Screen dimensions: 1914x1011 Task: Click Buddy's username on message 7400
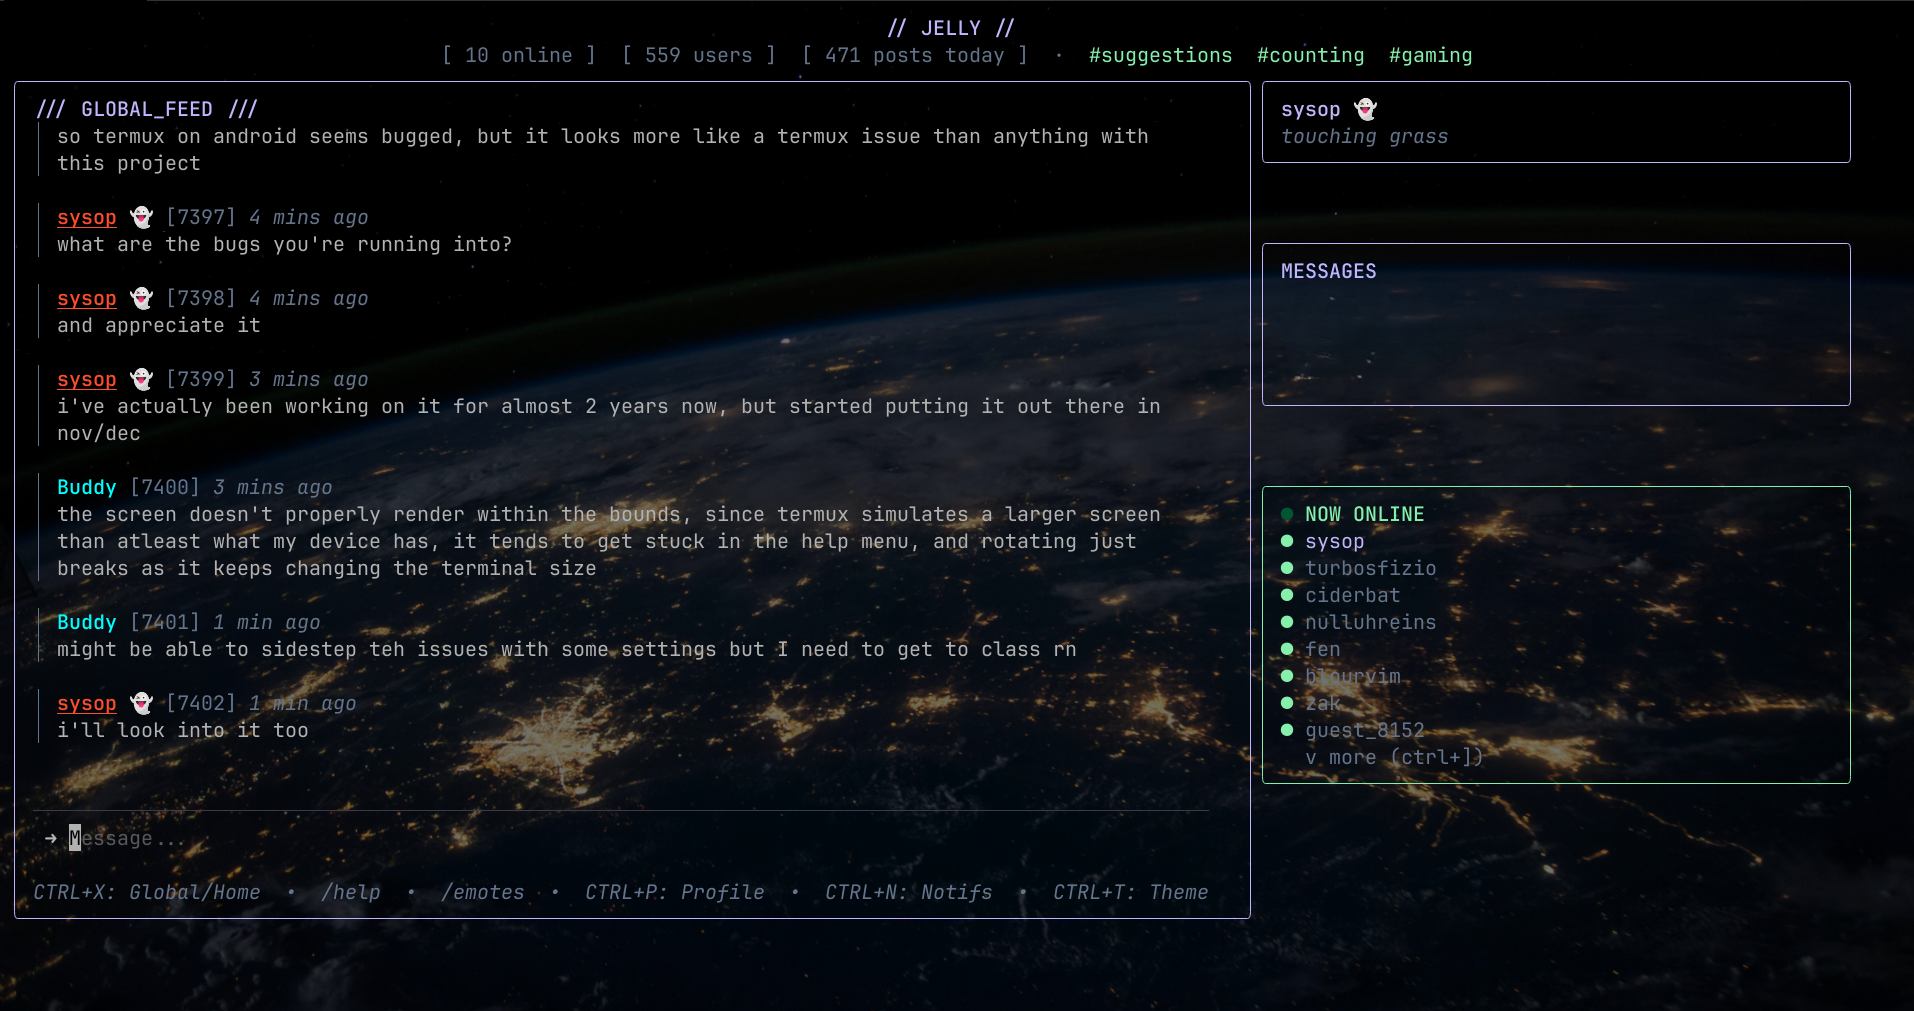(86, 487)
